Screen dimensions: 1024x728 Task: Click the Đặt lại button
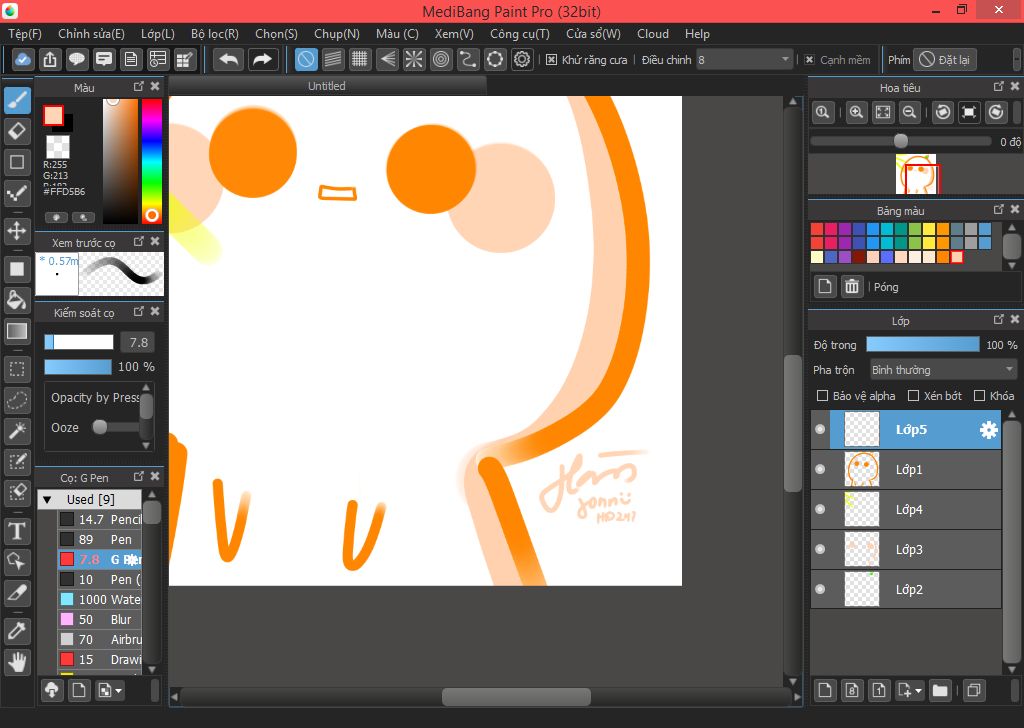pyautogui.click(x=943, y=60)
